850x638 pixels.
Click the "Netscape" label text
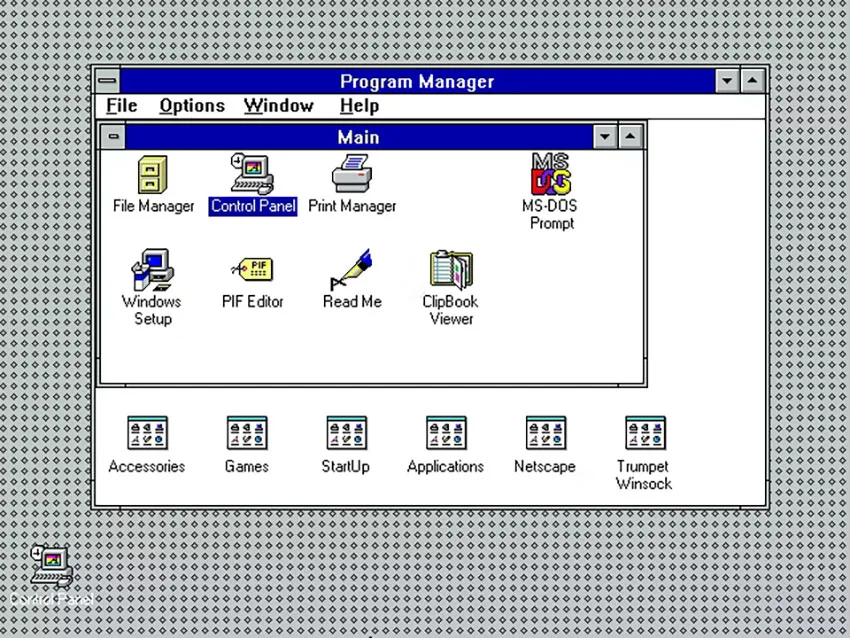pyautogui.click(x=545, y=466)
